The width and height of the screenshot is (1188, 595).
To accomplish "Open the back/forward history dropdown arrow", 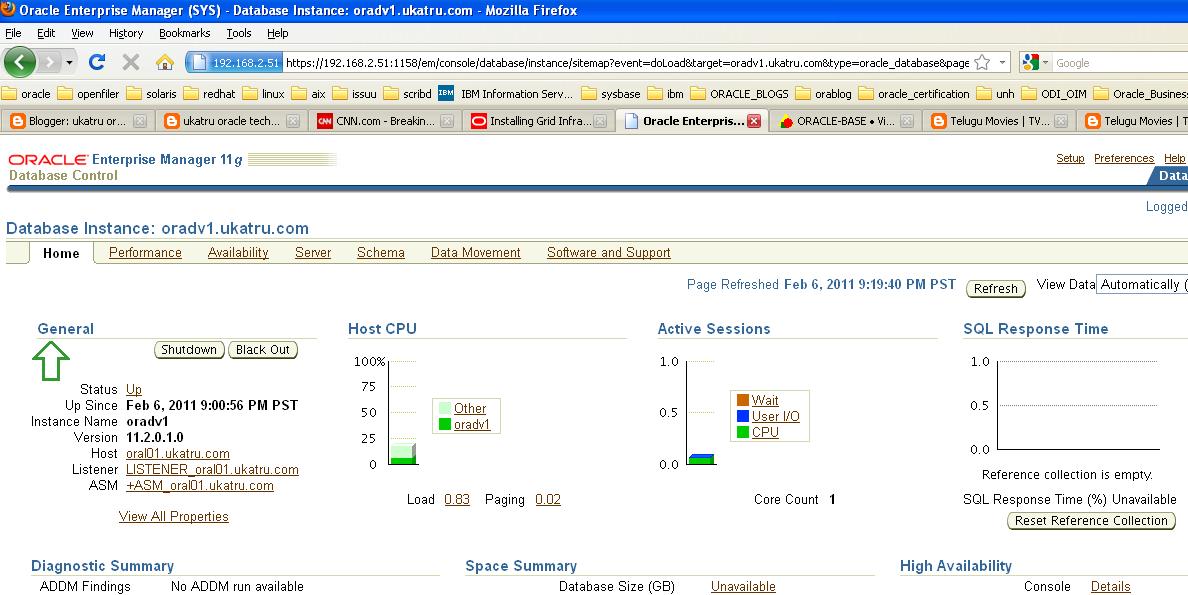I will [69, 62].
